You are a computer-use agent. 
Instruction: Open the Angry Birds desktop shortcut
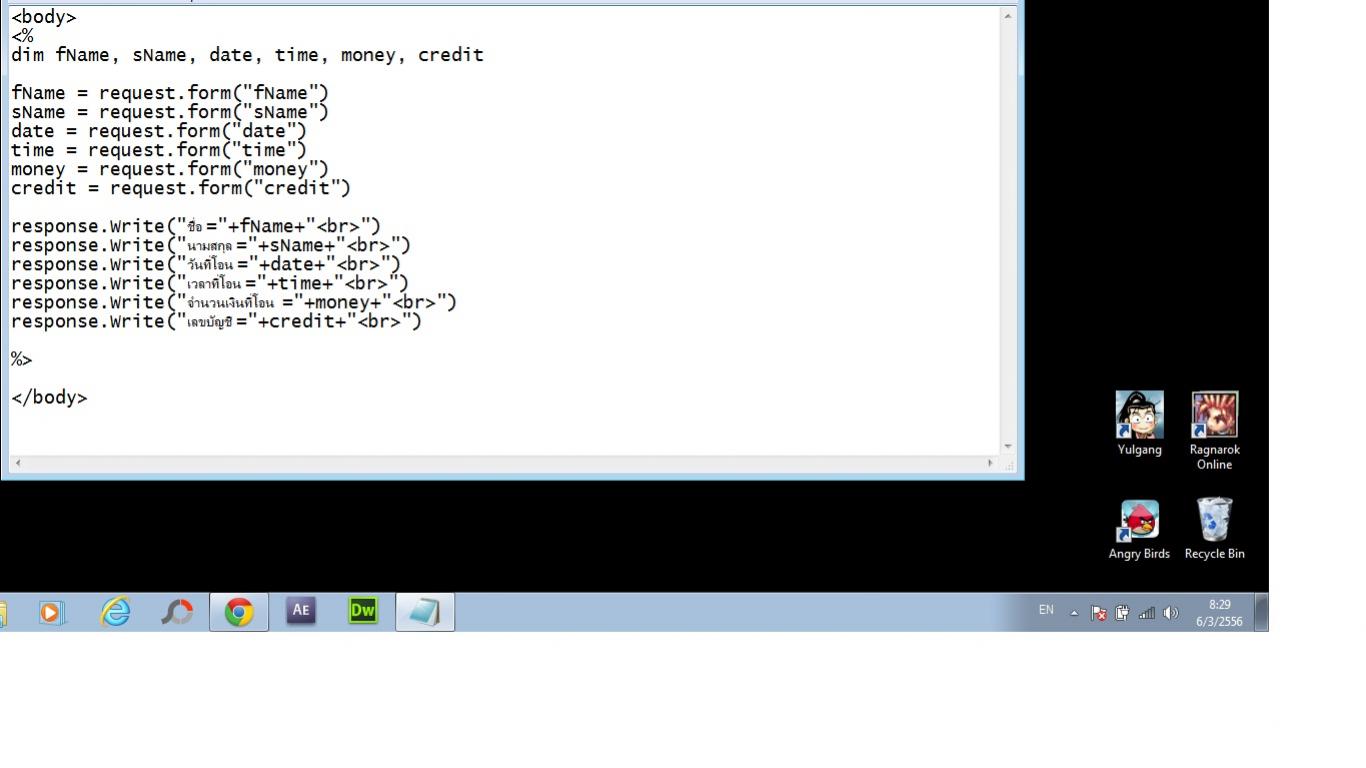1139,530
